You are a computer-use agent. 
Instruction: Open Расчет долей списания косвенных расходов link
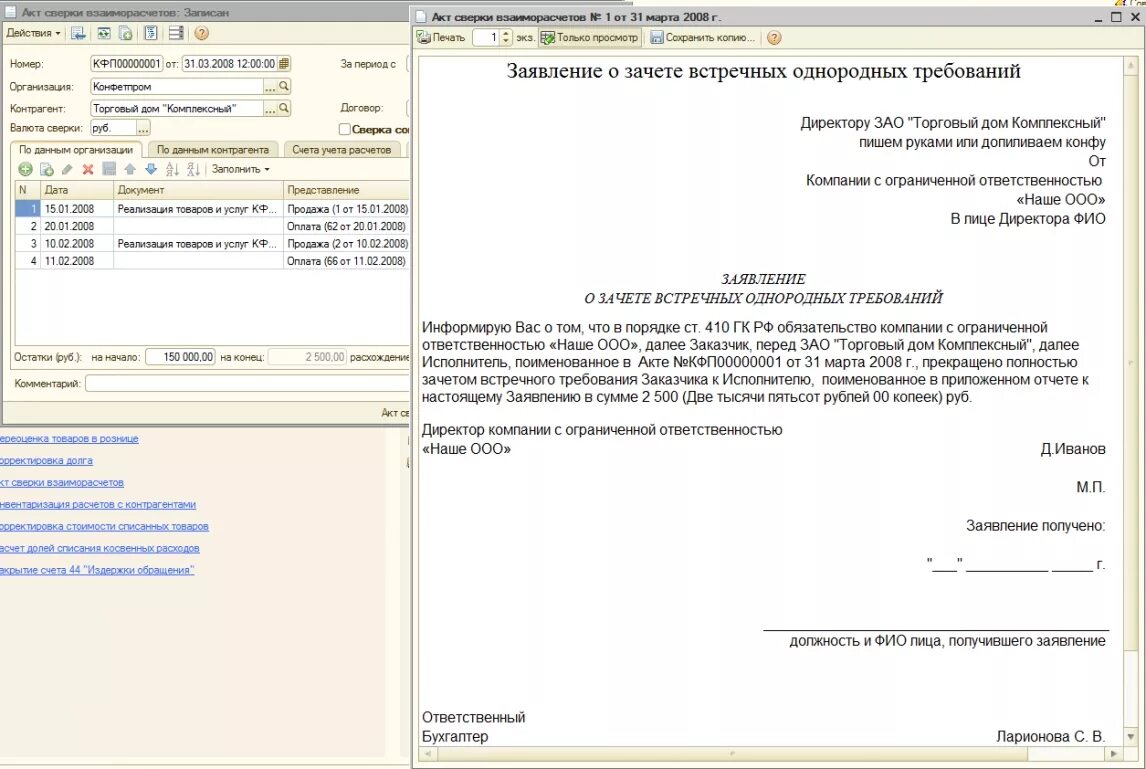[x=99, y=548]
